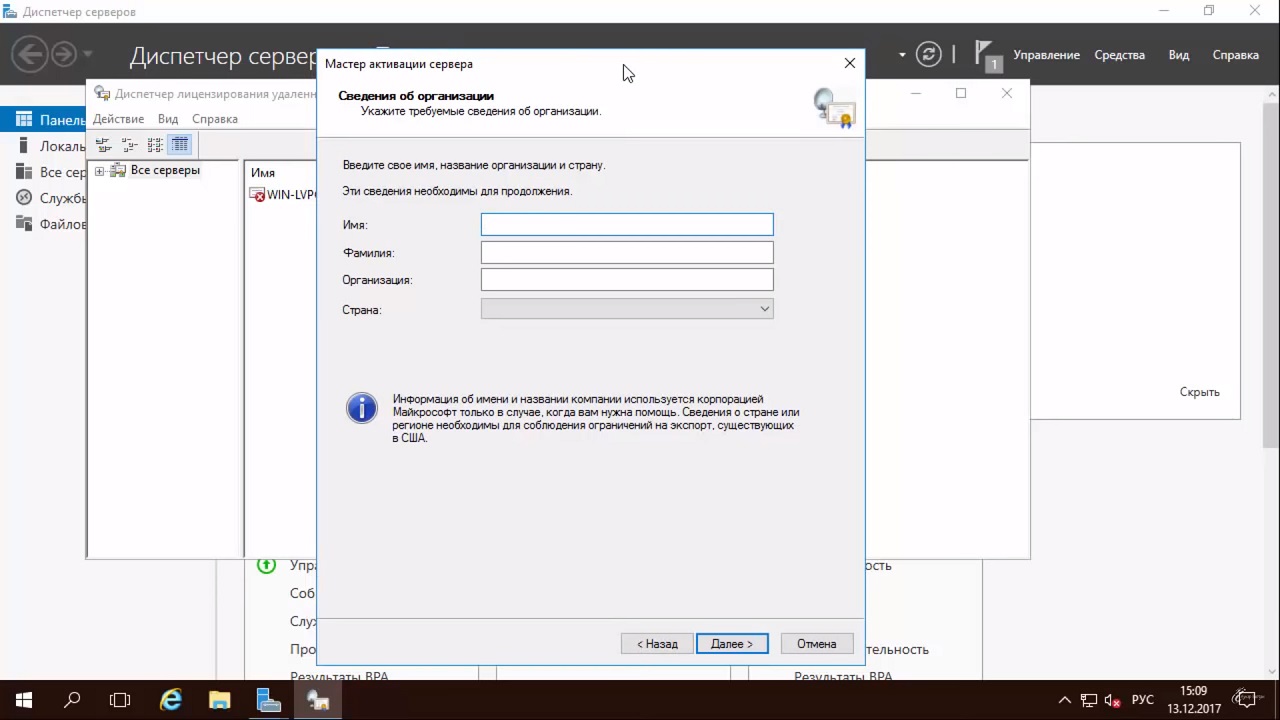
Task: Open the Страна country dropdown
Action: click(x=627, y=309)
